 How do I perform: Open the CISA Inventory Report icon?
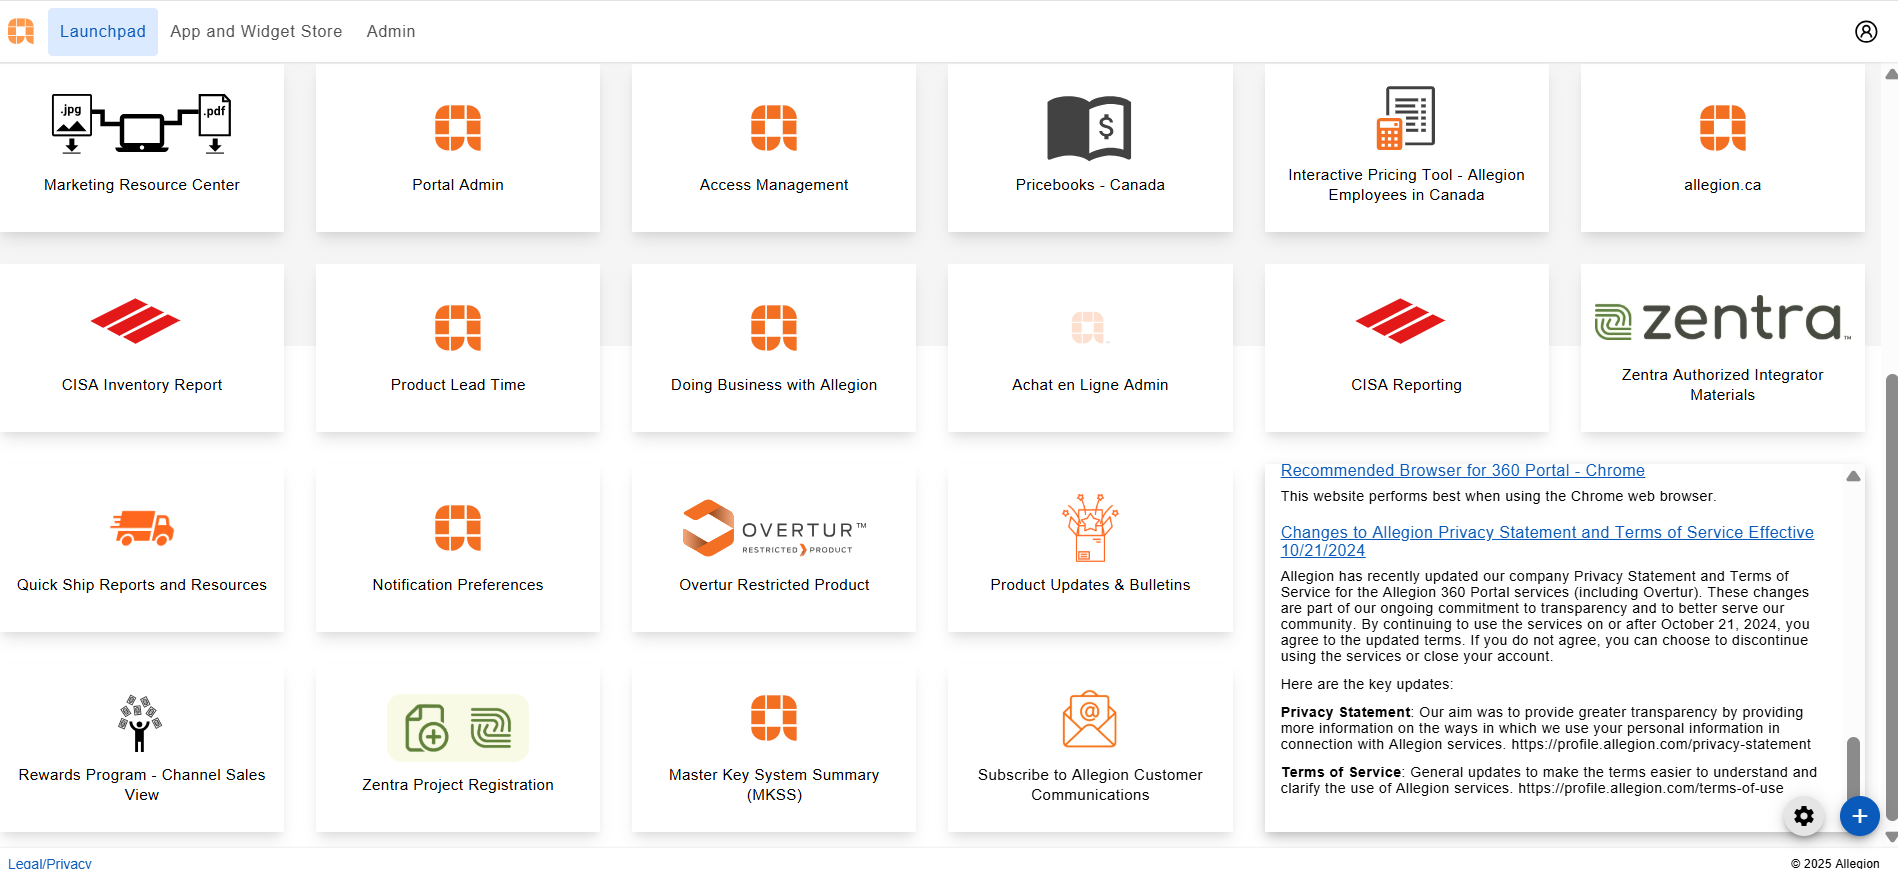click(x=135, y=321)
